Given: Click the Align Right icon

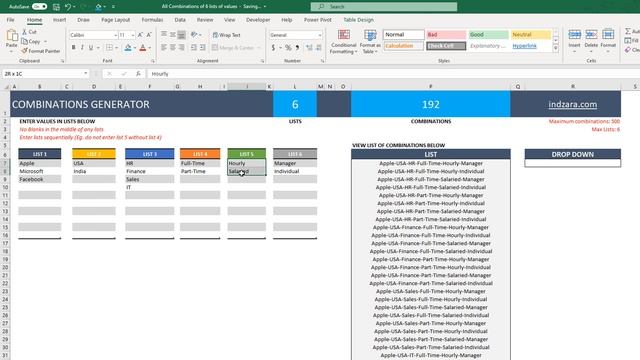Looking at the screenshot, I should [x=182, y=48].
